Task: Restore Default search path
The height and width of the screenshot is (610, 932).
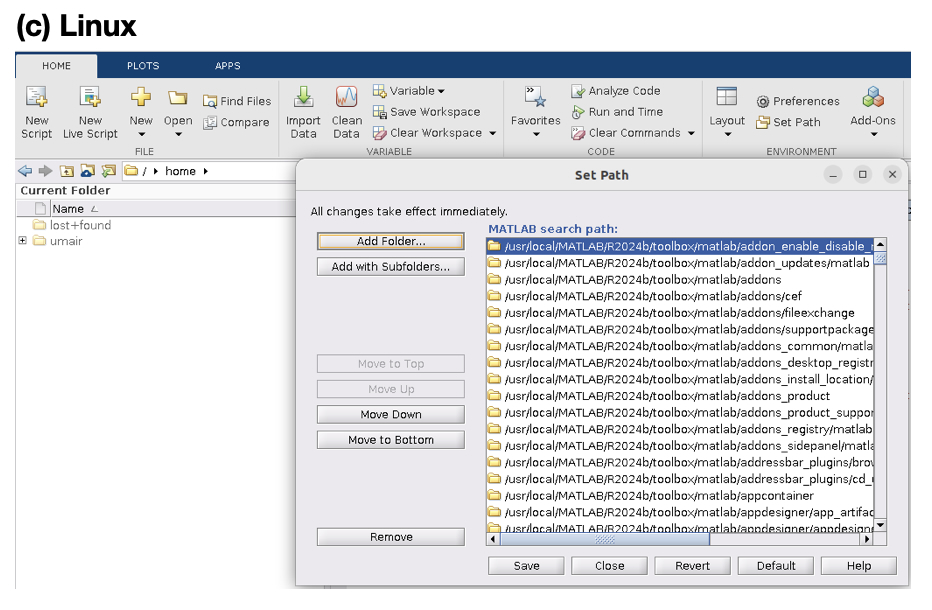Action: coord(776,566)
